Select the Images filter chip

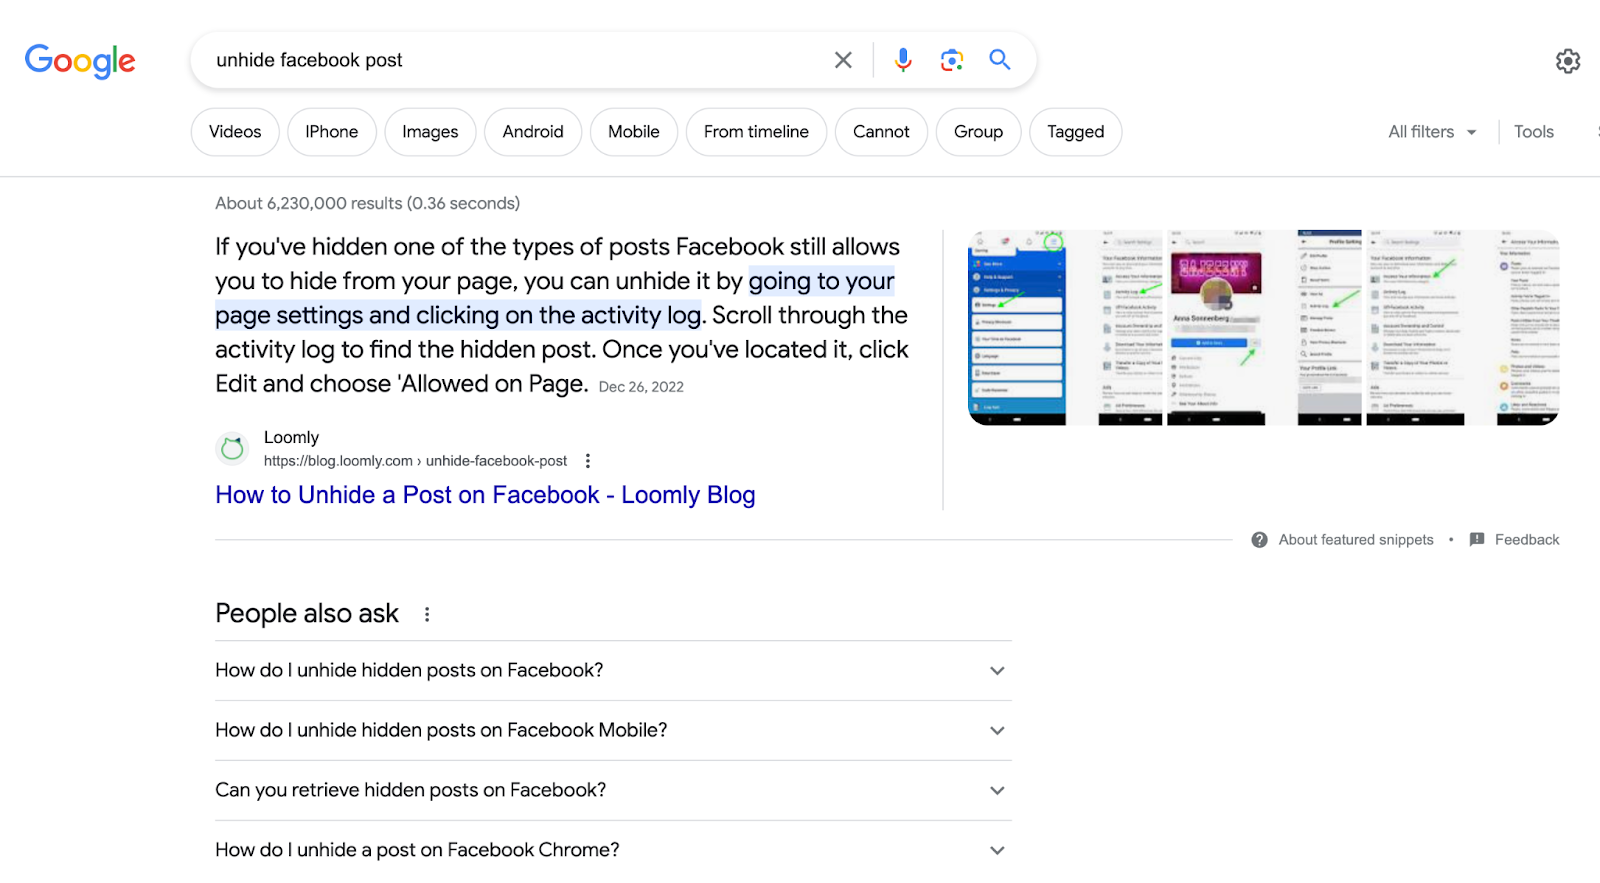coord(430,132)
